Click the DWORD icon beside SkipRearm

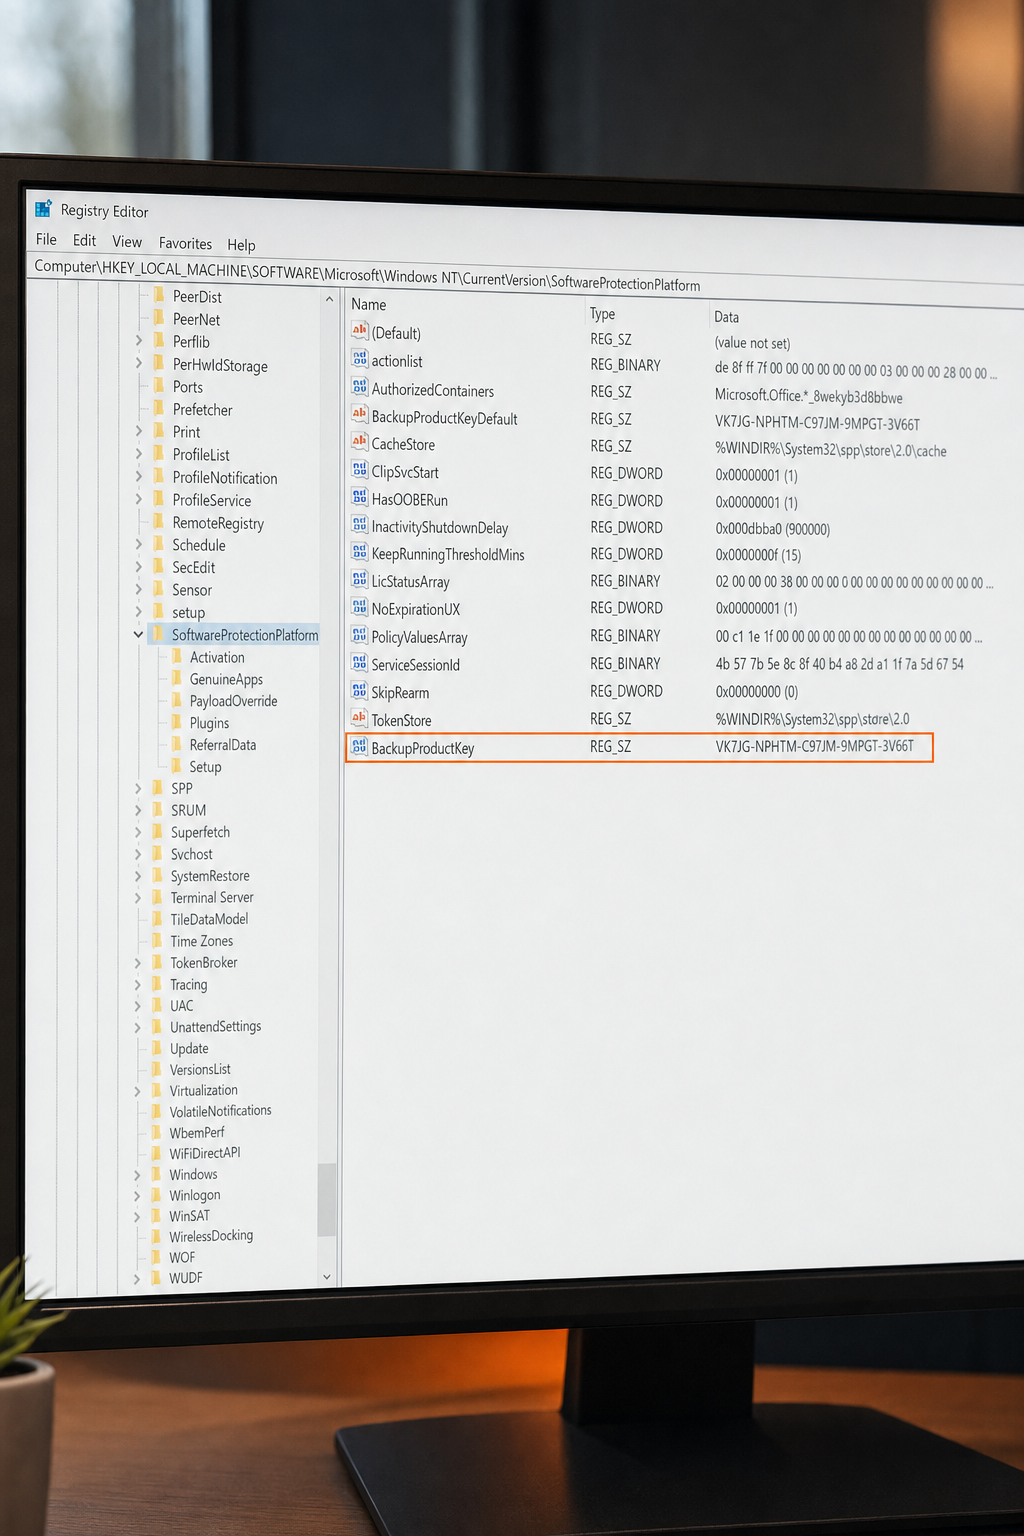tap(360, 690)
